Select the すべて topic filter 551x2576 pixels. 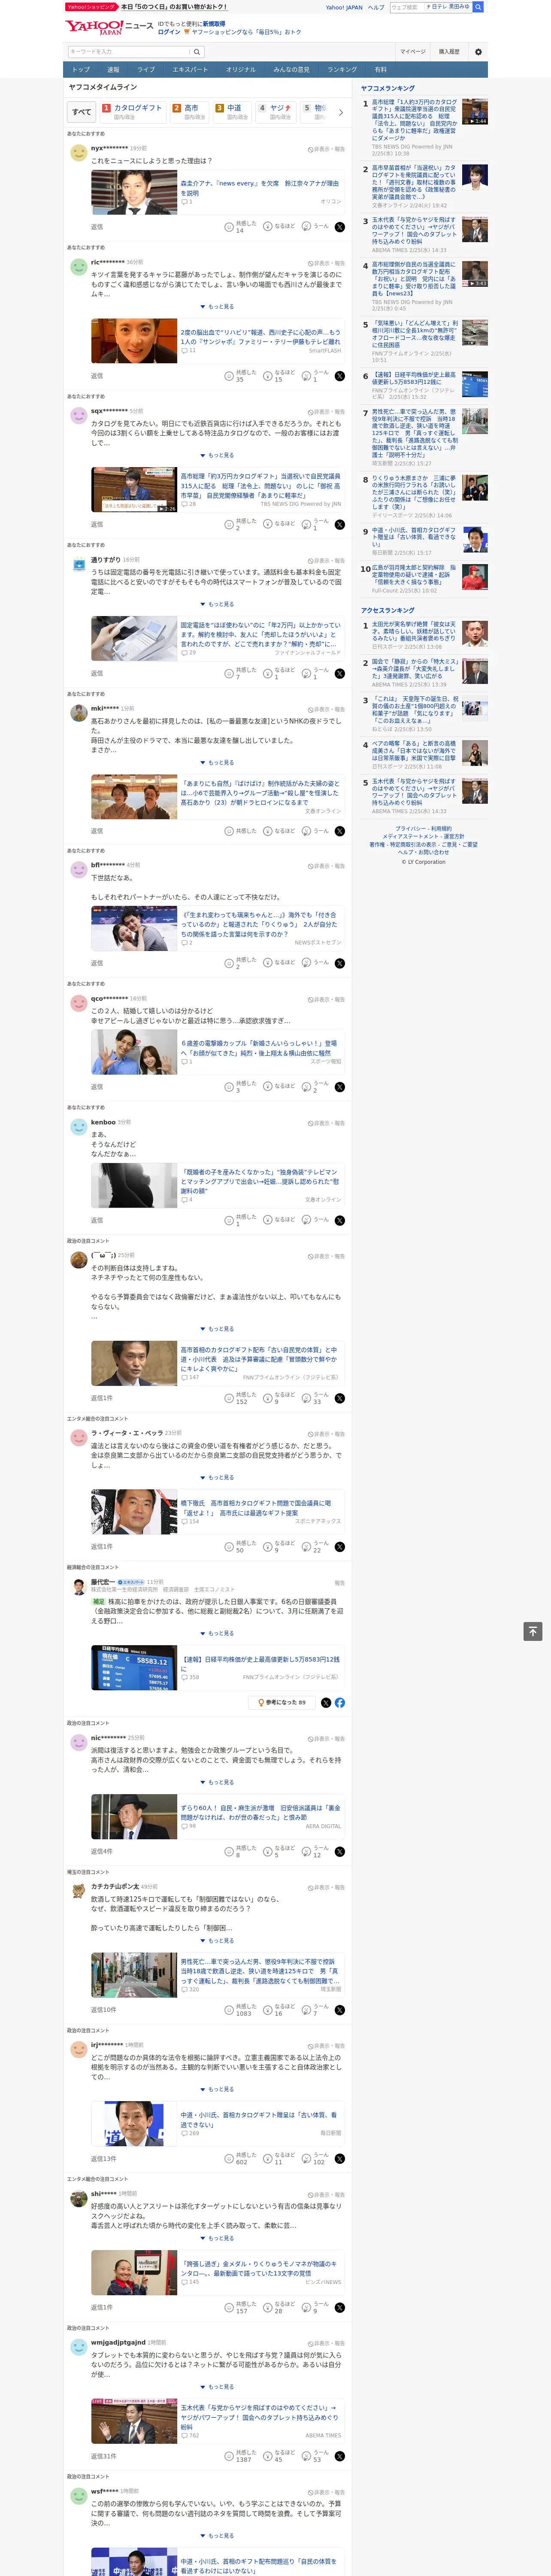pos(82,113)
